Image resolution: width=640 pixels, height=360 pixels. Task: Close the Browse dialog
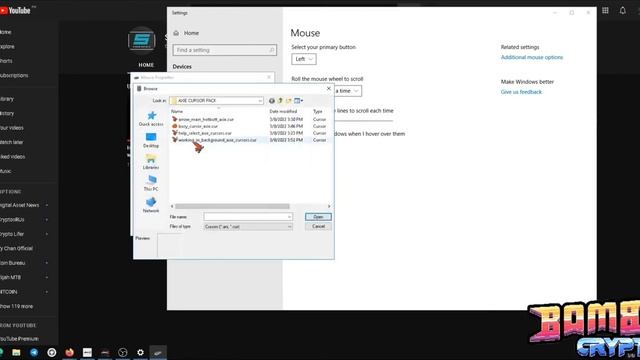click(329, 88)
